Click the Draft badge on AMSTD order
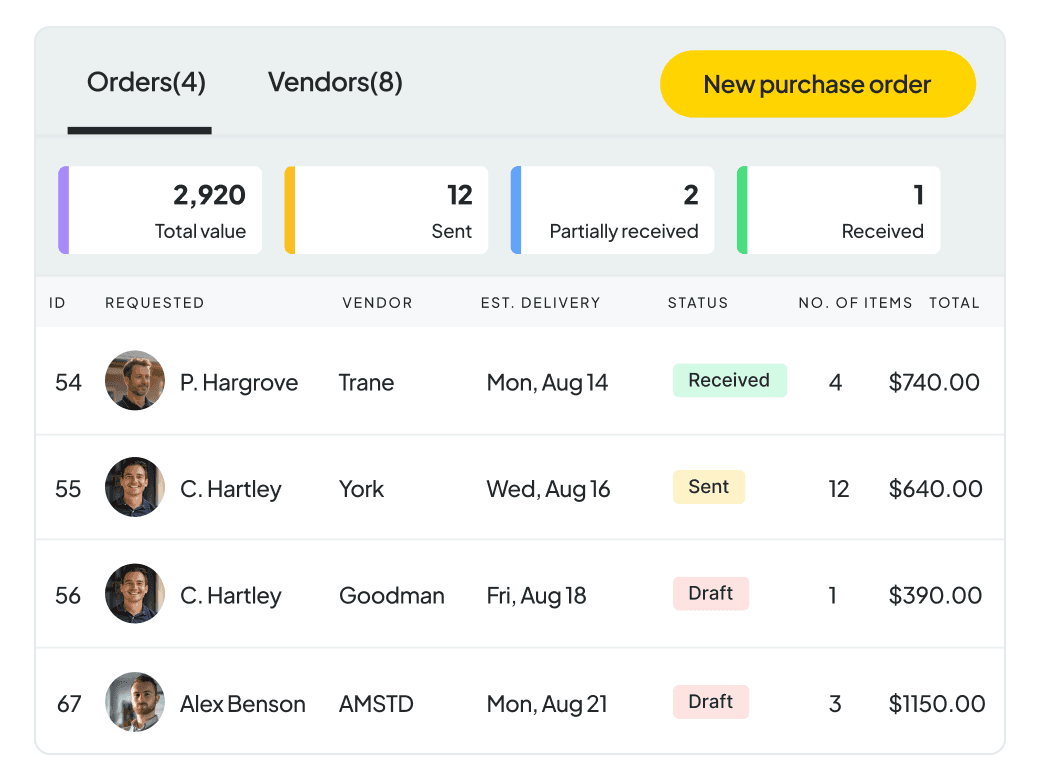The image size is (1040, 780). pos(710,702)
